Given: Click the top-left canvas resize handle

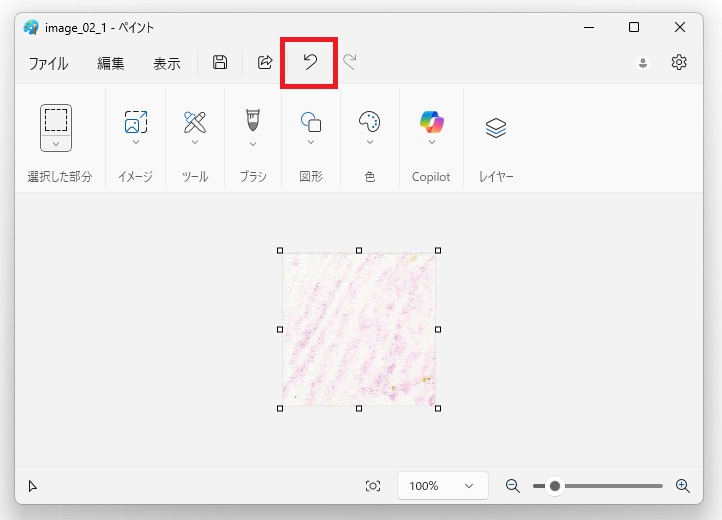Looking at the screenshot, I should [280, 251].
